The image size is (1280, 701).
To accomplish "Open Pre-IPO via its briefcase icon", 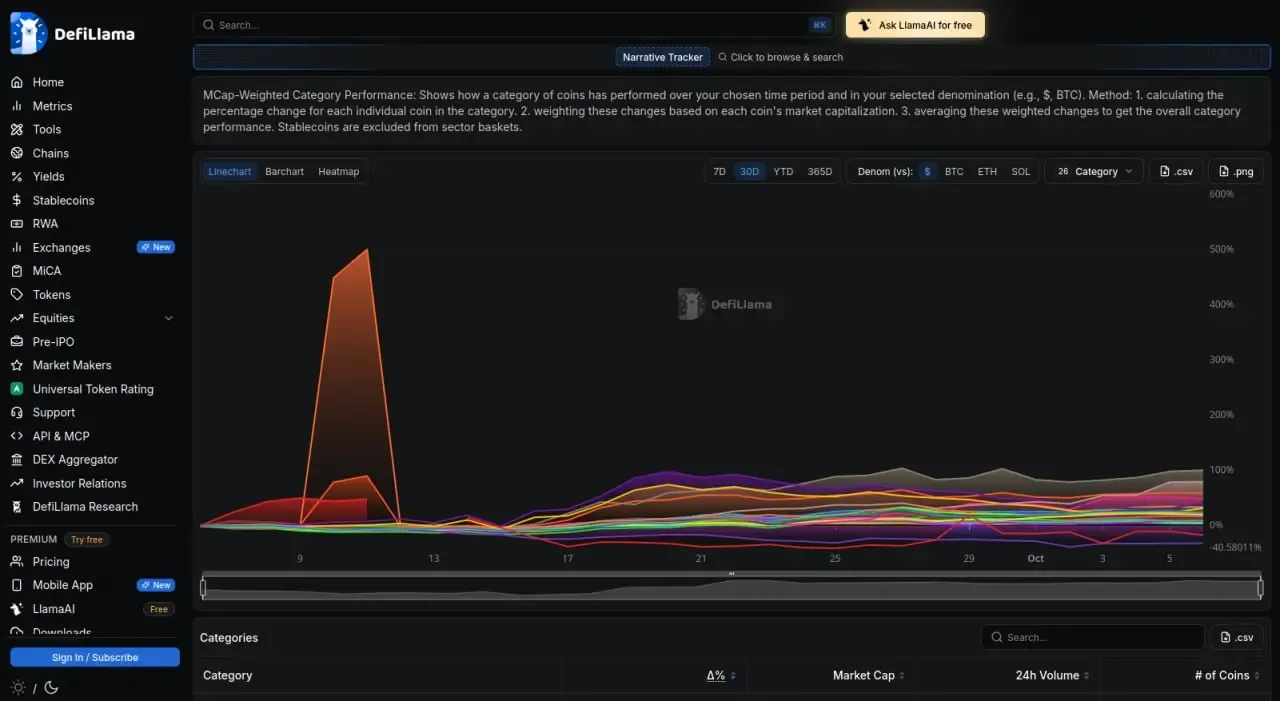I will pos(16,341).
